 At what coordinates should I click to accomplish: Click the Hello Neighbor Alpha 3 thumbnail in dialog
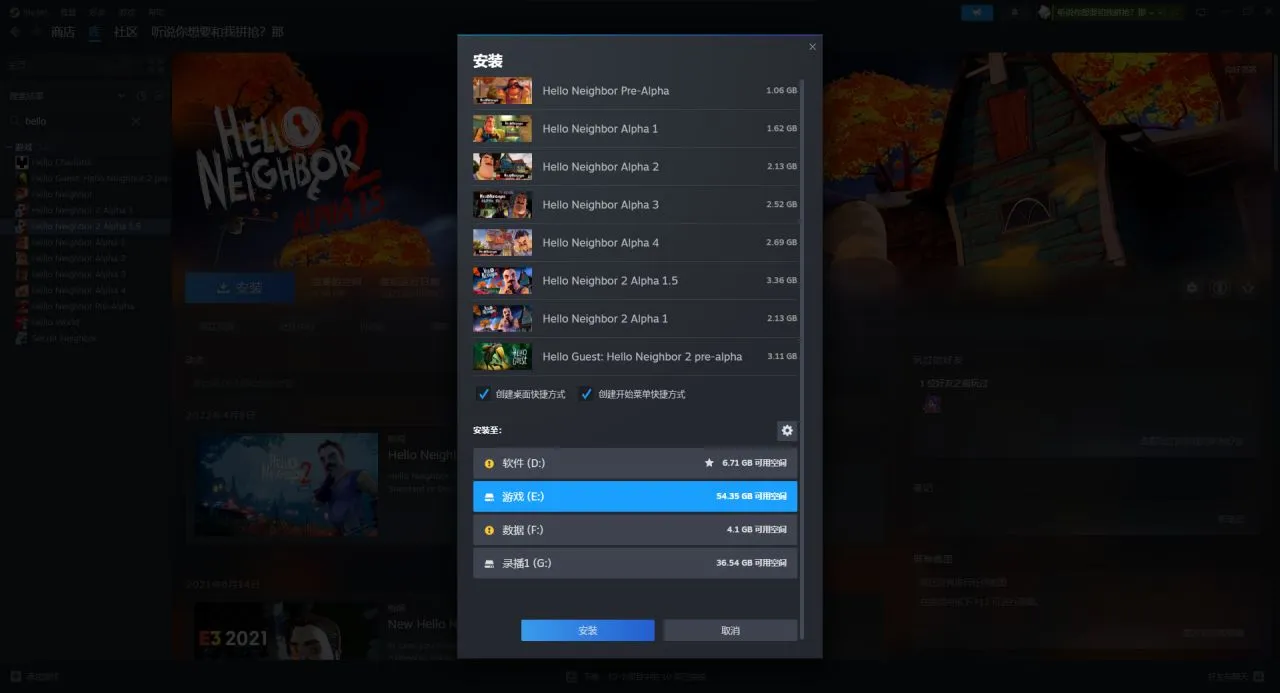502,204
